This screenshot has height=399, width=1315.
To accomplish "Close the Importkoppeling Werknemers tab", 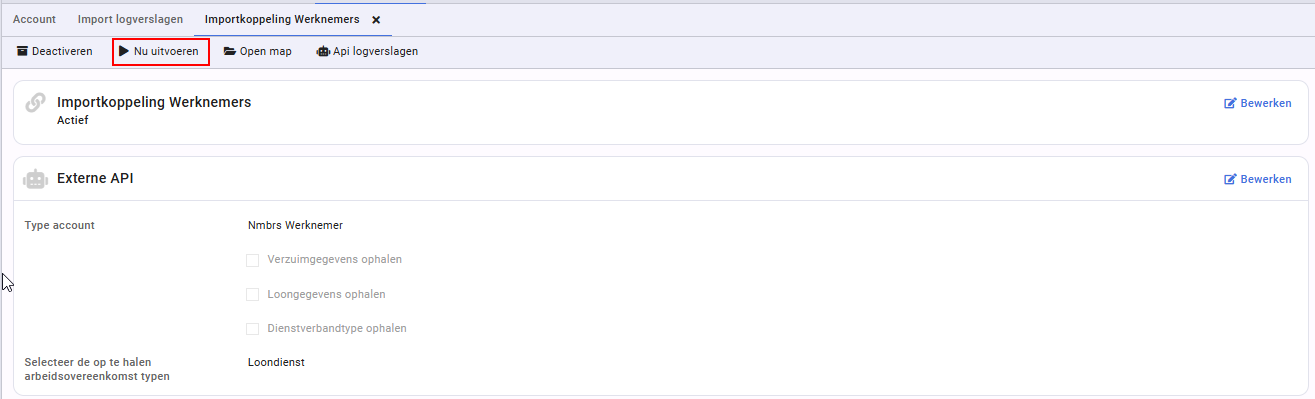I will tap(376, 20).
